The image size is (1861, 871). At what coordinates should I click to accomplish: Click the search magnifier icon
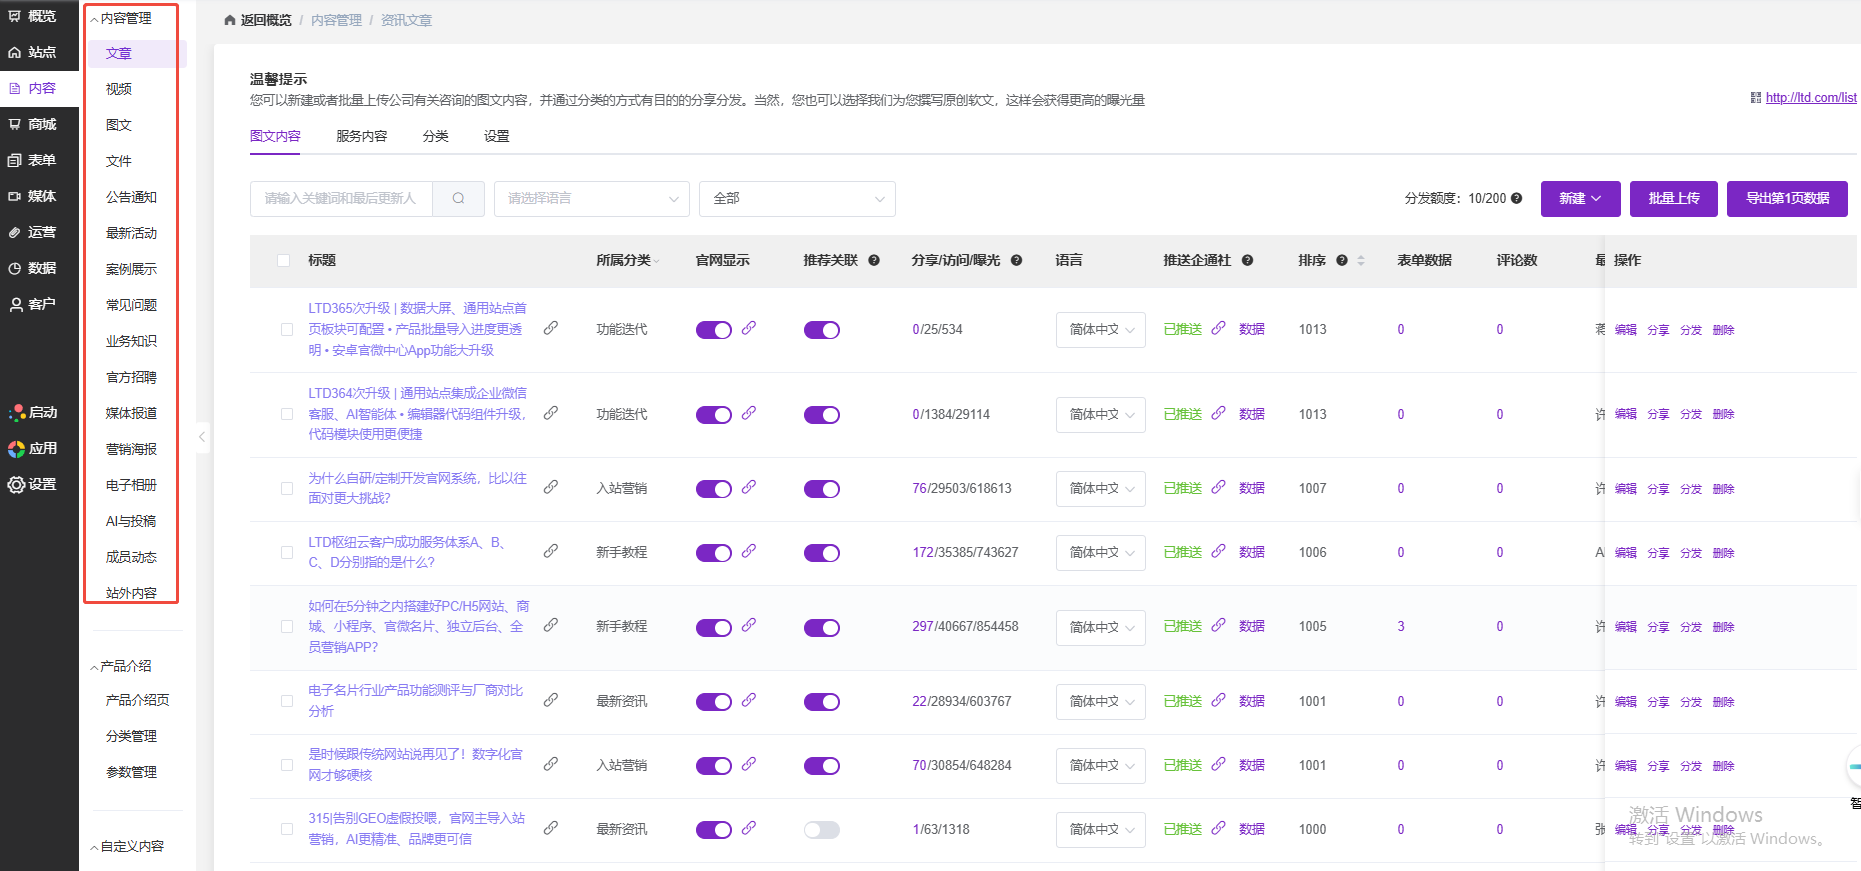pos(458,199)
